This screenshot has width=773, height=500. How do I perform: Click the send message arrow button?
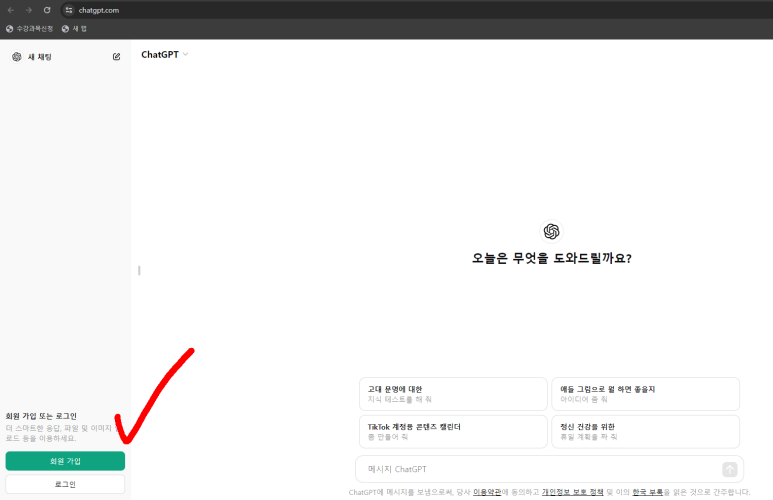coord(730,469)
